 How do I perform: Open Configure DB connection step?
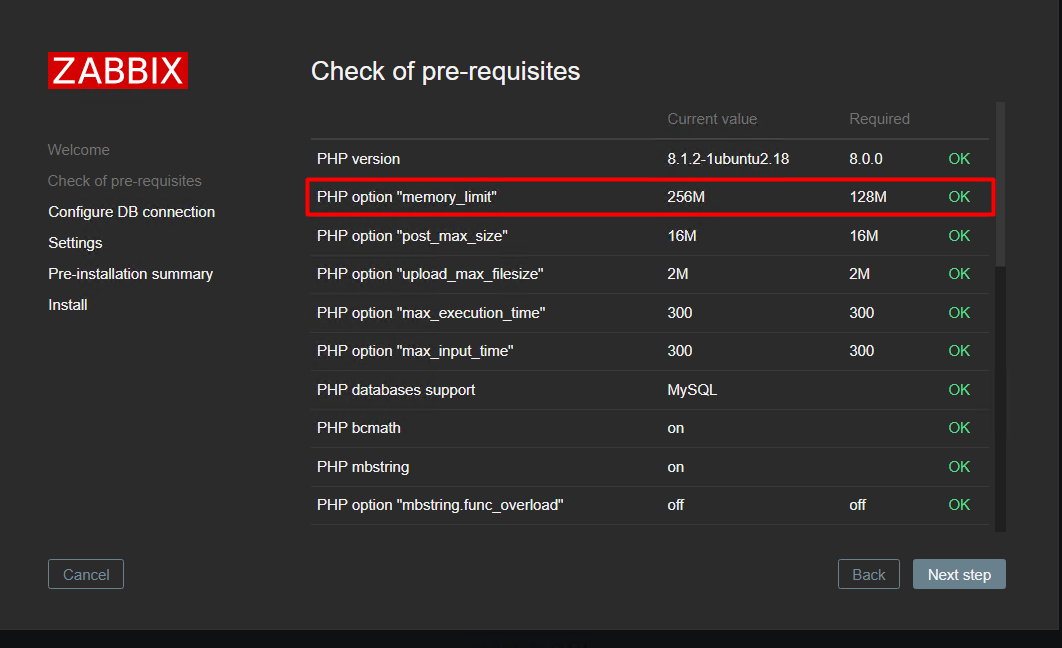(131, 212)
